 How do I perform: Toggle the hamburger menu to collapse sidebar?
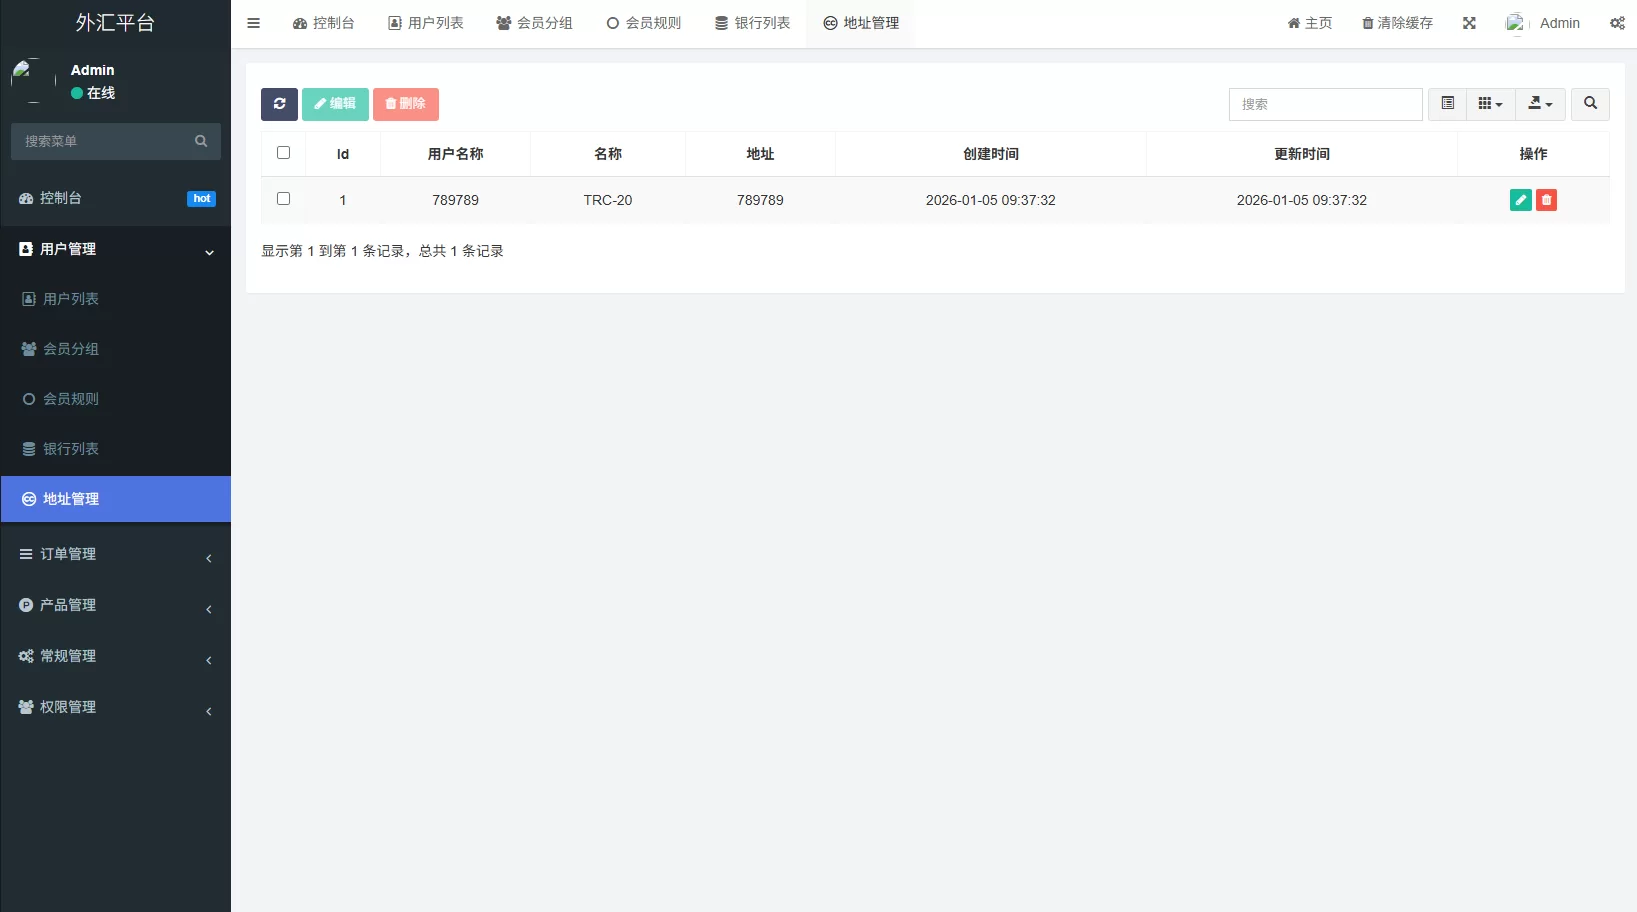[x=253, y=23]
